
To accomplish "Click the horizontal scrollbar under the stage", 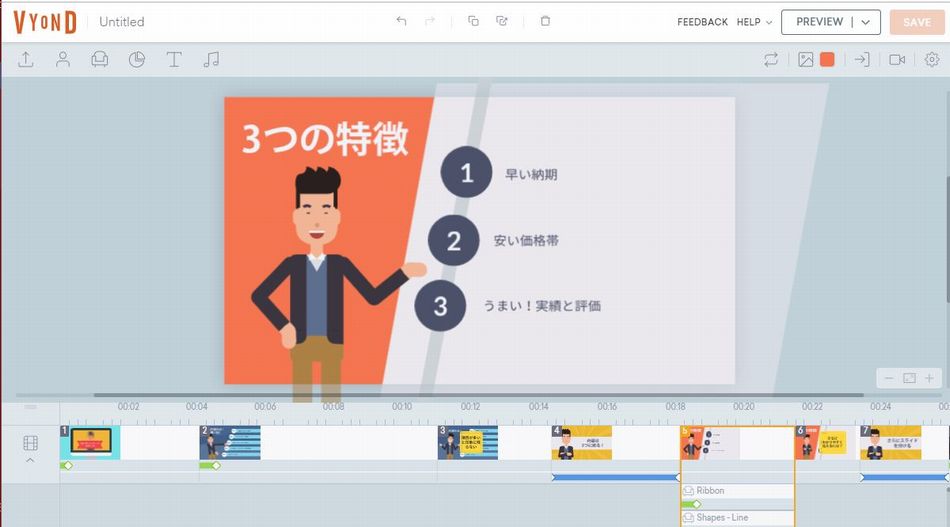I will coord(479,395).
